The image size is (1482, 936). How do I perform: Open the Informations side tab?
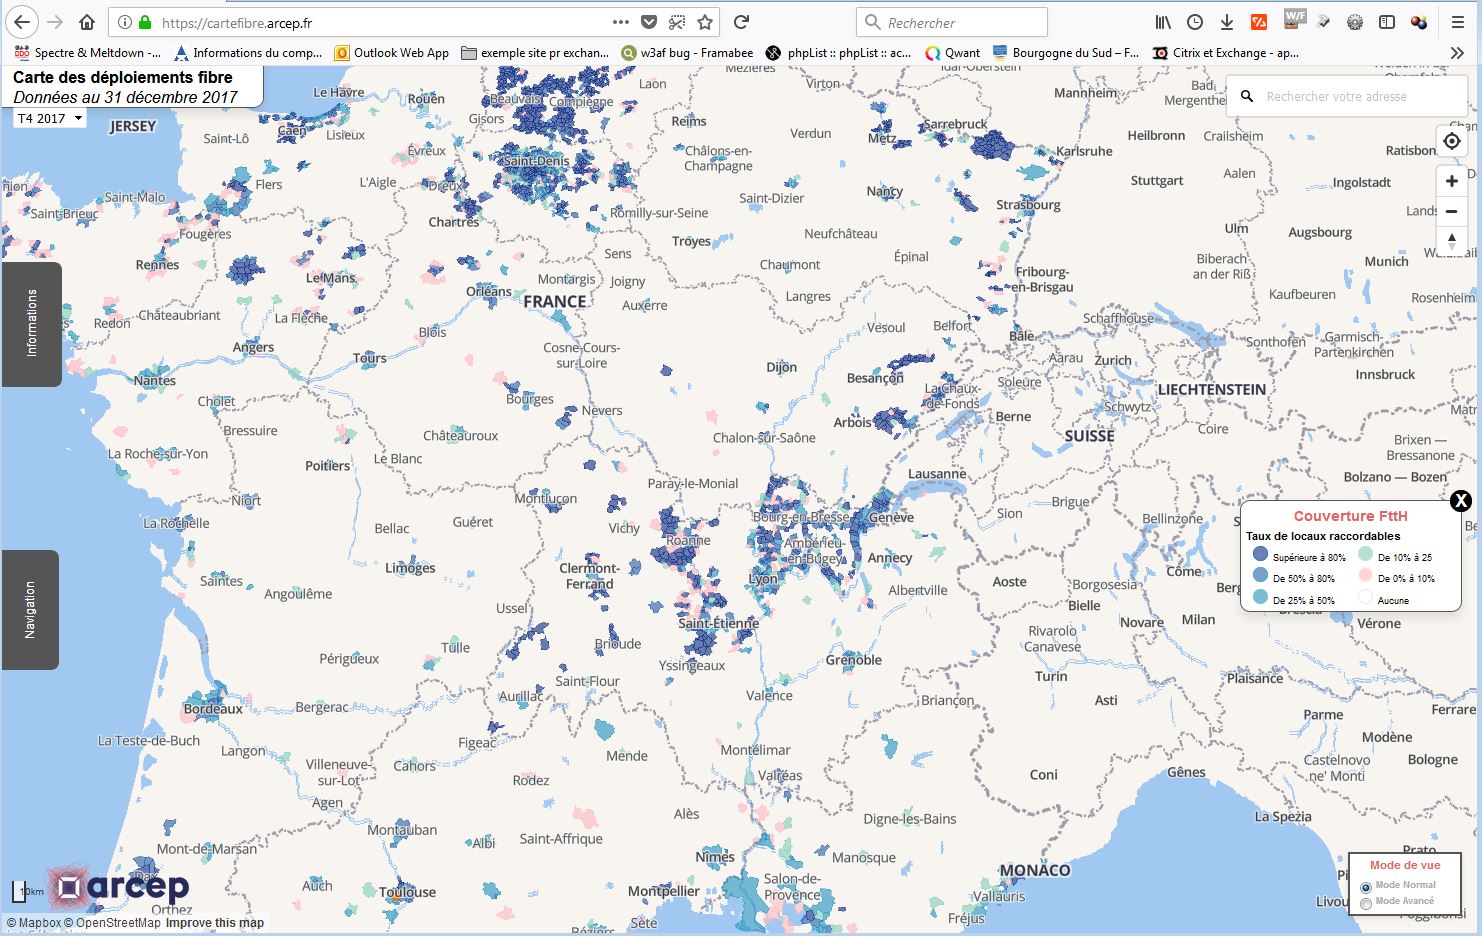[31, 324]
